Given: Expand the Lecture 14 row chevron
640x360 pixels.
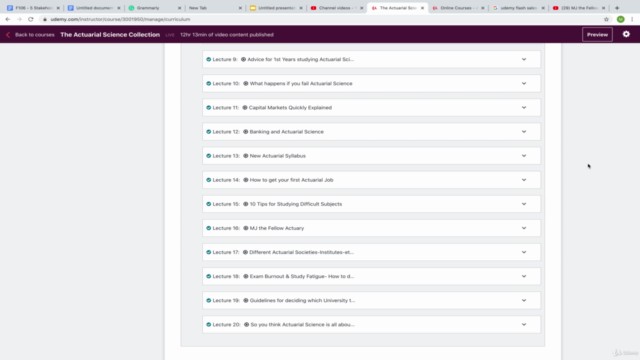Looking at the screenshot, I should pyautogui.click(x=524, y=180).
